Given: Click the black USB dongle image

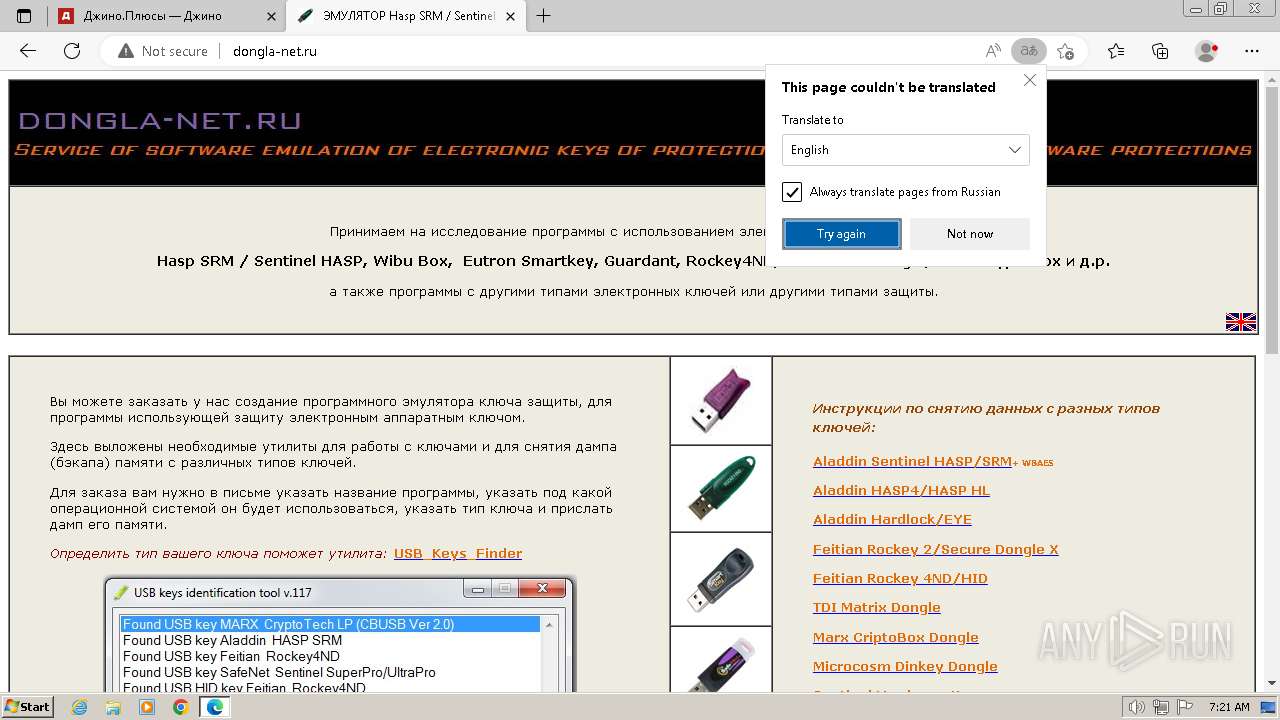Looking at the screenshot, I should coord(721,578).
